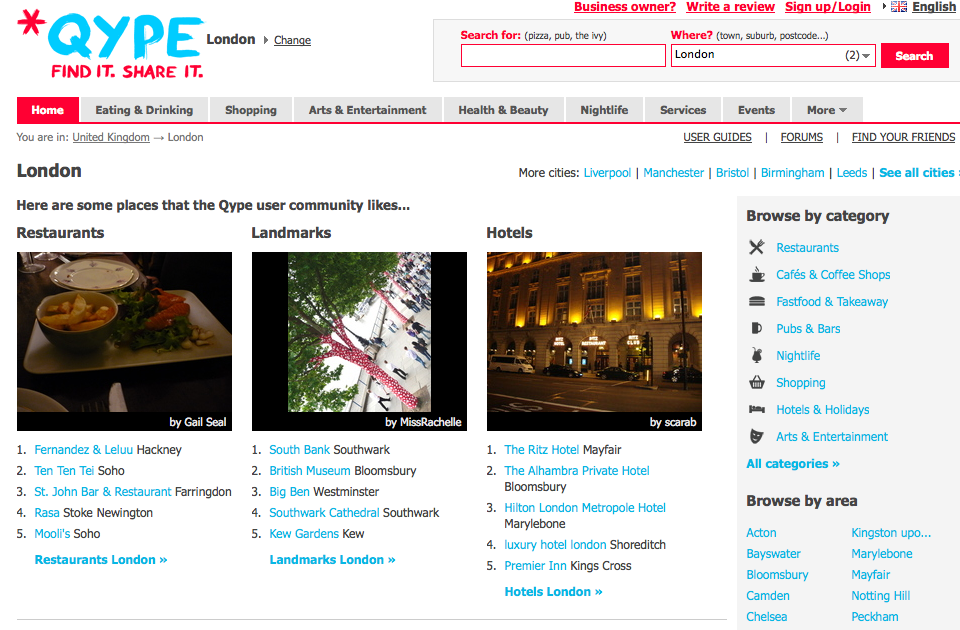Open the Services tab

tap(683, 110)
